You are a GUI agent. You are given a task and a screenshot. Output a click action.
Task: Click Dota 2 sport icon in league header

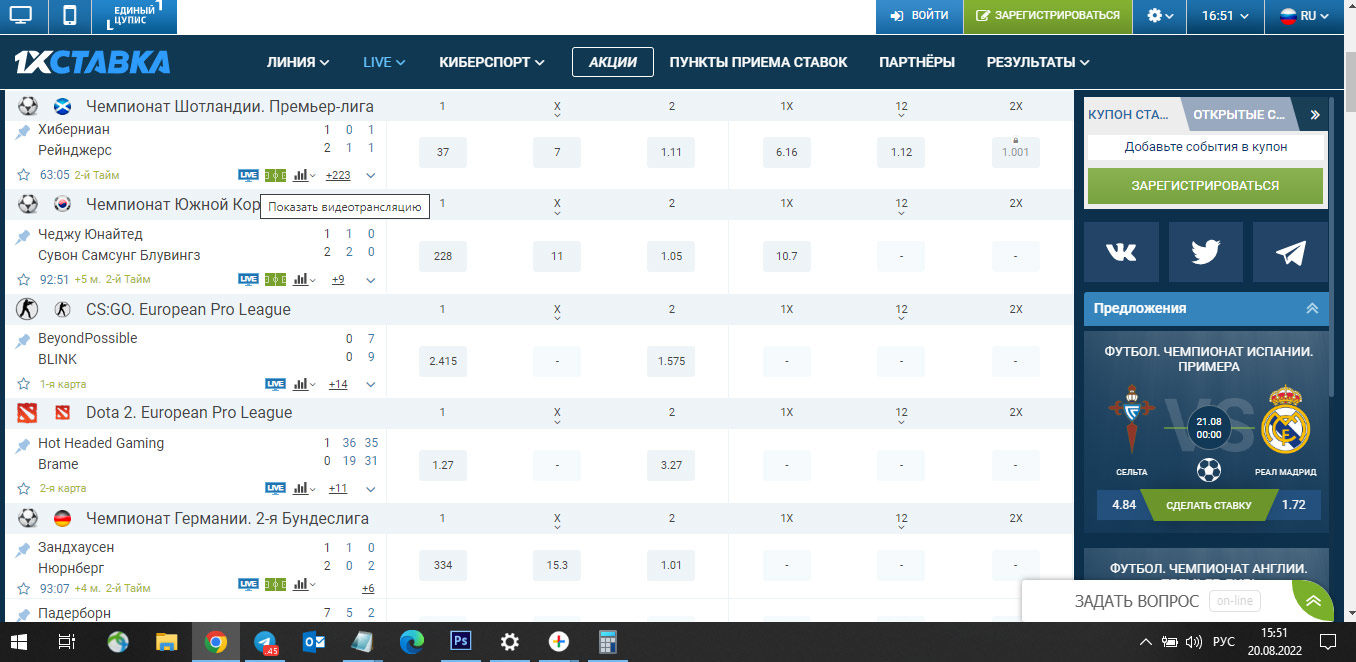[28, 412]
